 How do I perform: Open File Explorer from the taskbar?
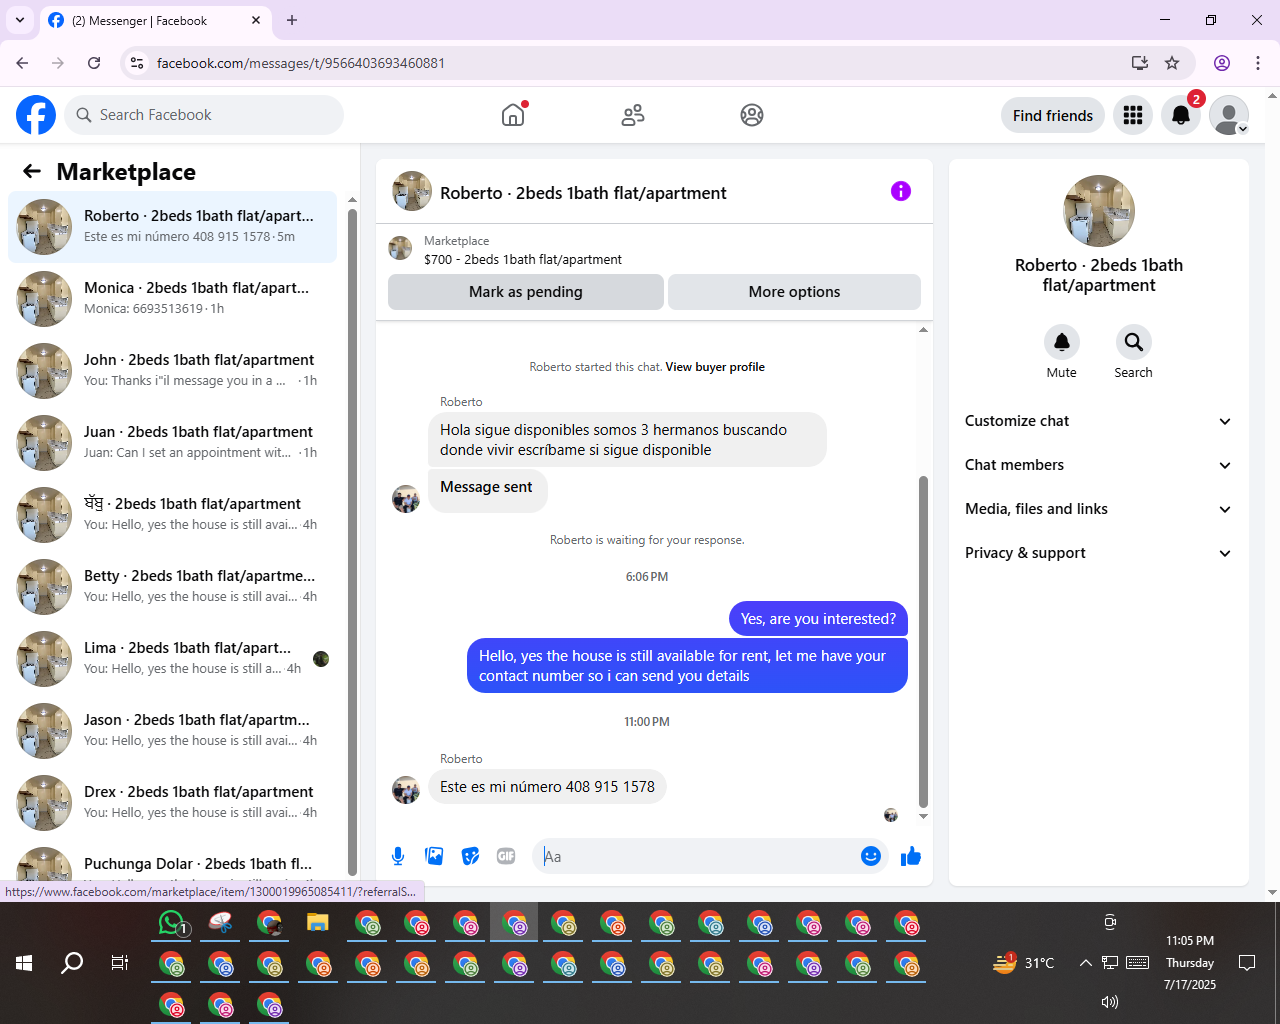click(318, 923)
